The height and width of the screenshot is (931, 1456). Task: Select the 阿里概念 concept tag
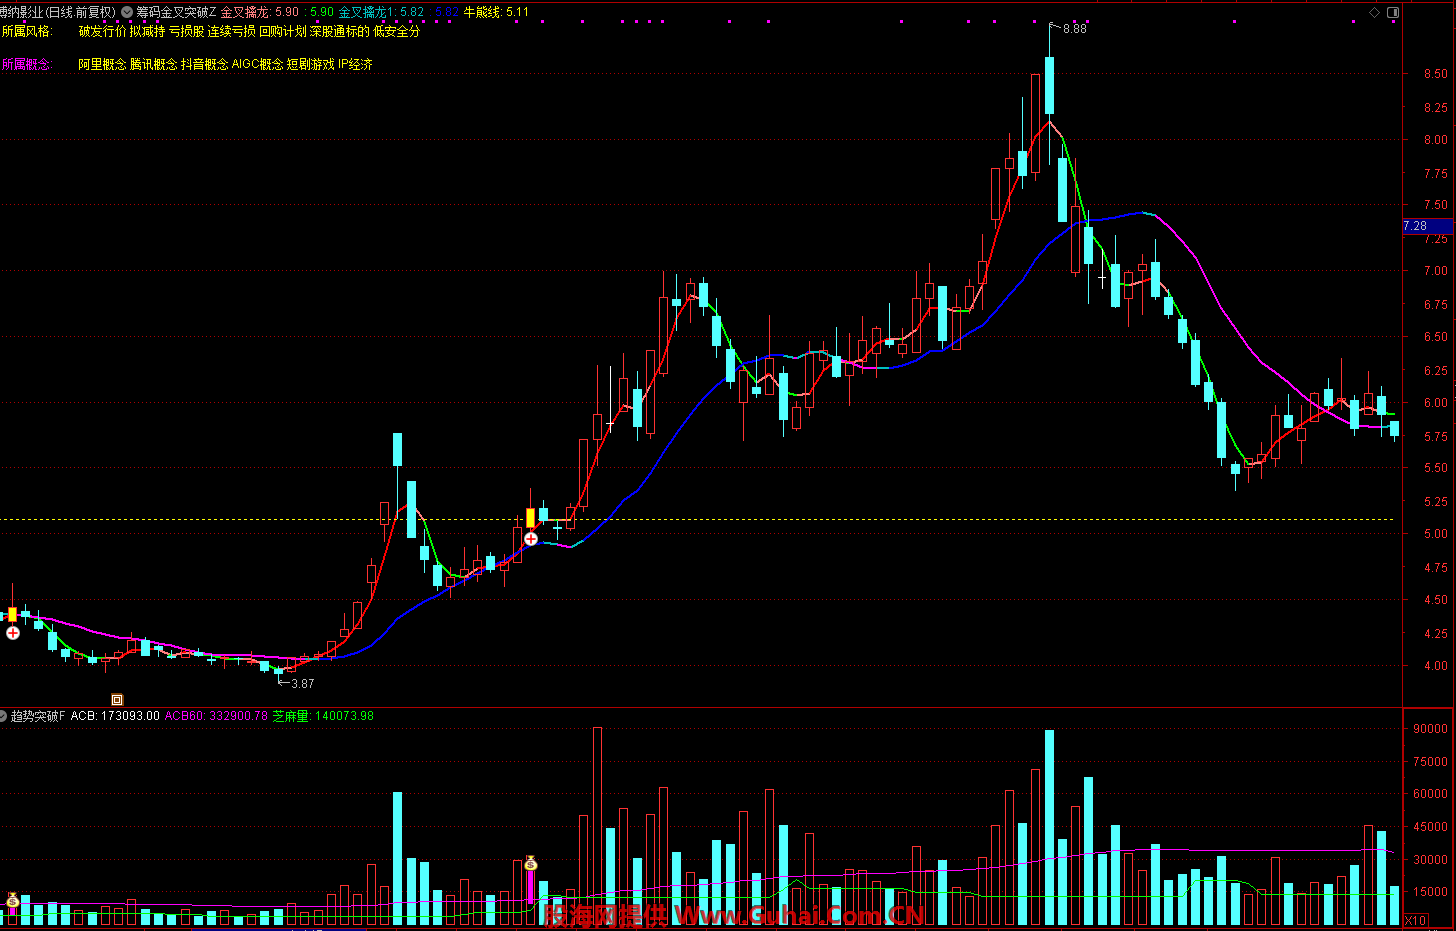point(102,64)
